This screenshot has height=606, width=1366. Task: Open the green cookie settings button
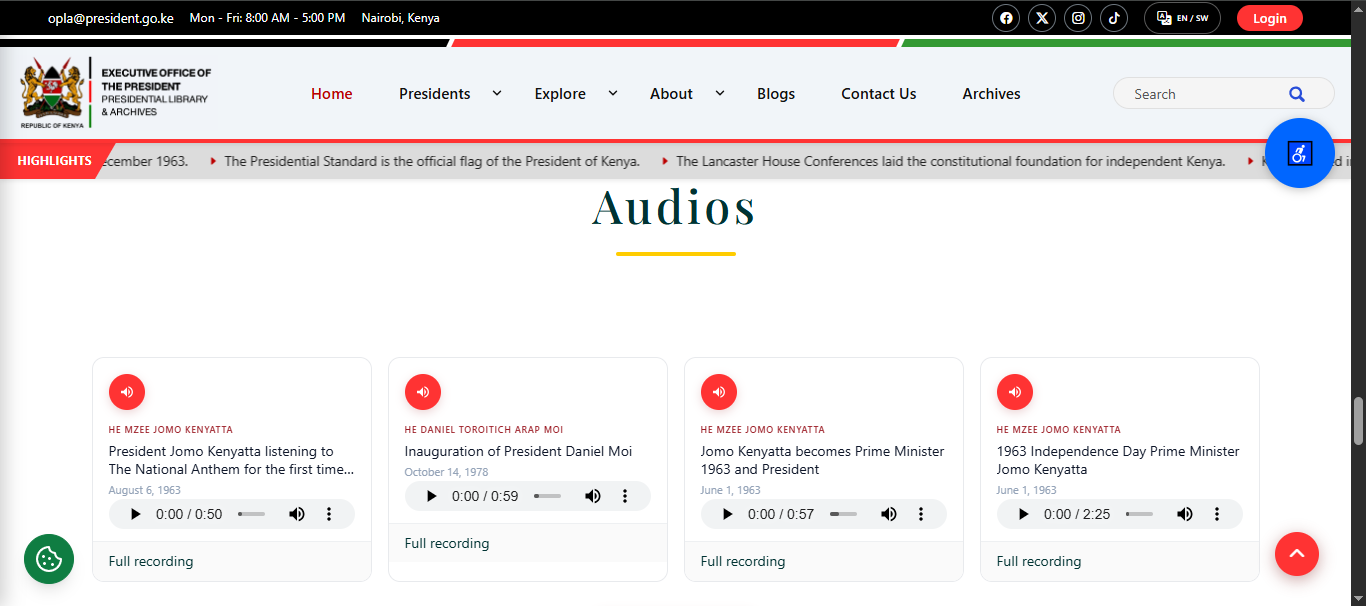(49, 559)
